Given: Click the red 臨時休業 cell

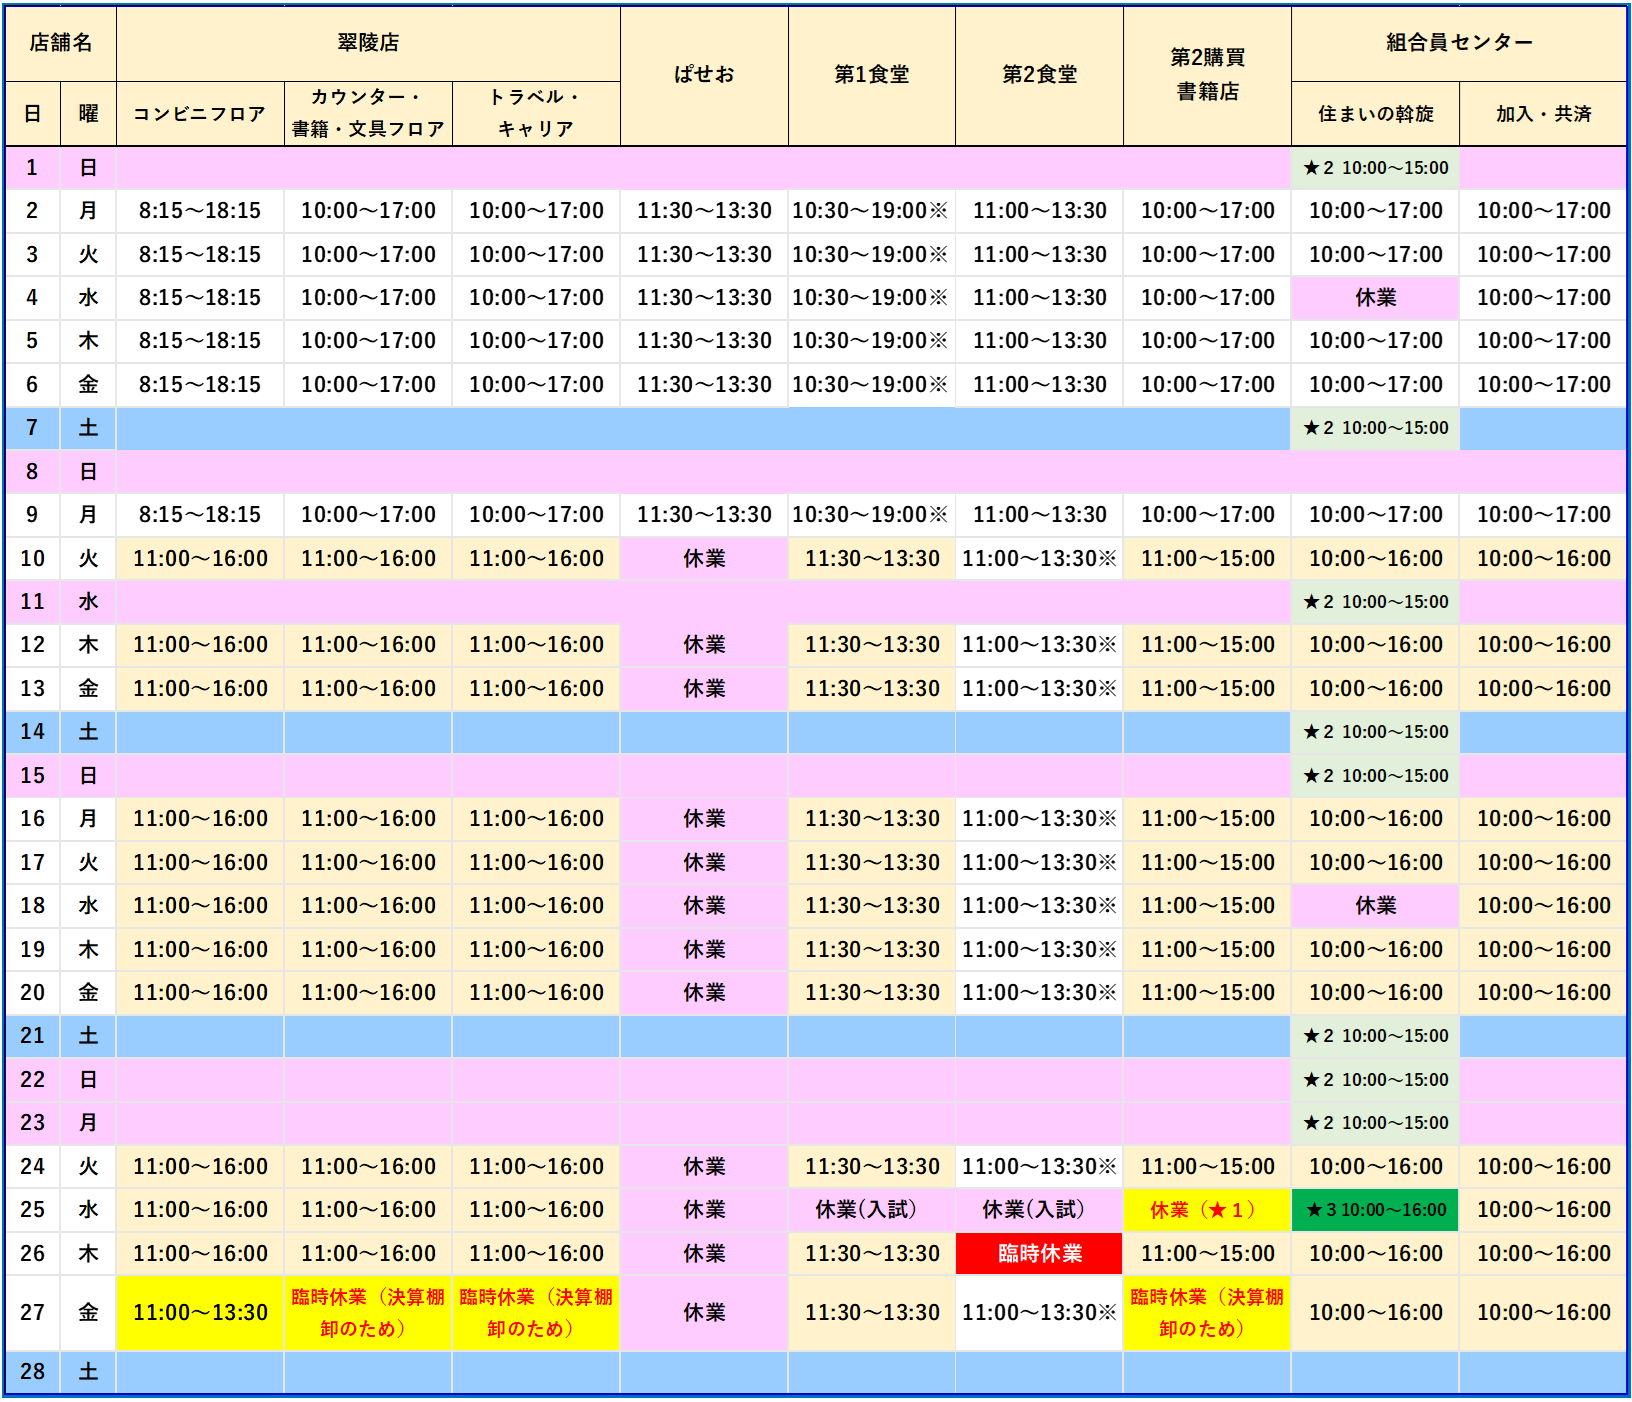Looking at the screenshot, I should pos(1039,1253).
